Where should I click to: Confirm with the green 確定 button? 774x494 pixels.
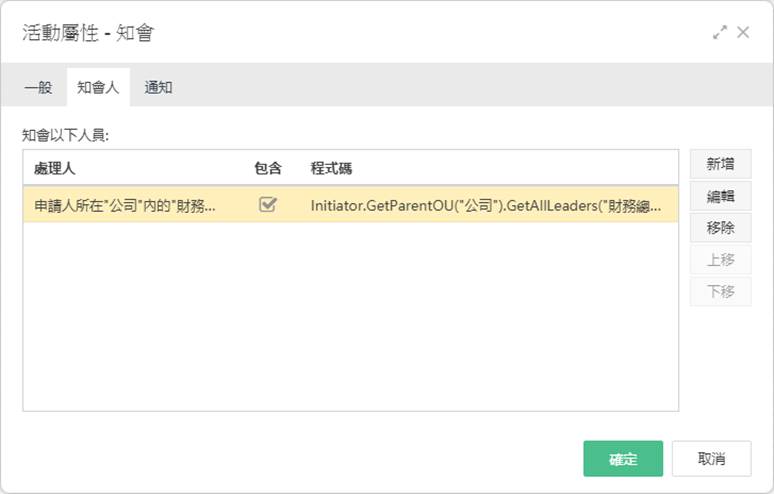pyautogui.click(x=623, y=458)
